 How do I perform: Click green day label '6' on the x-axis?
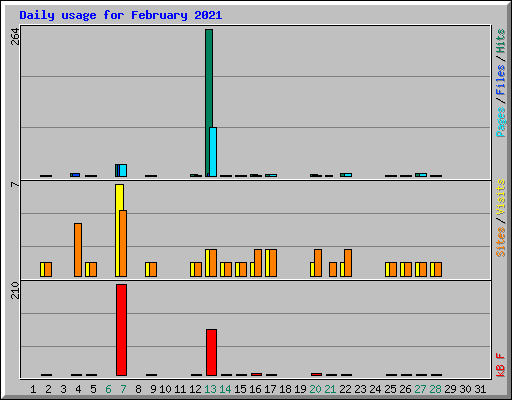tap(108, 389)
